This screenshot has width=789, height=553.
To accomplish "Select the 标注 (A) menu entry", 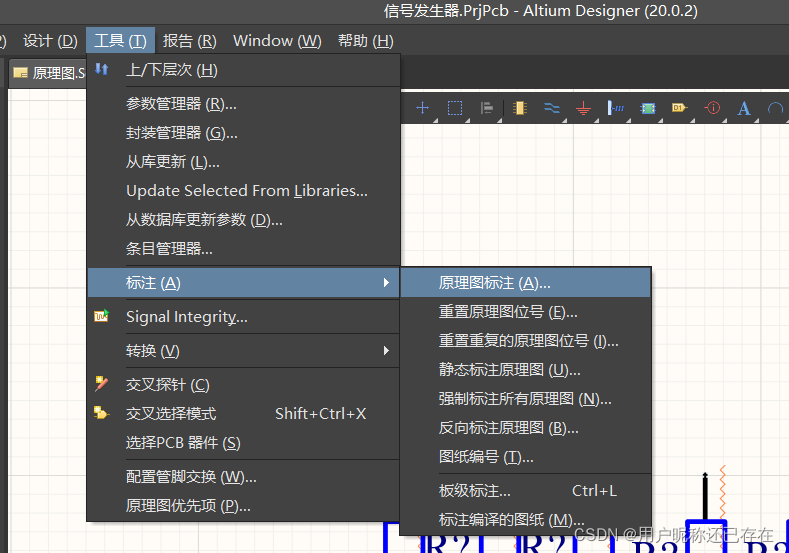I will tap(244, 282).
